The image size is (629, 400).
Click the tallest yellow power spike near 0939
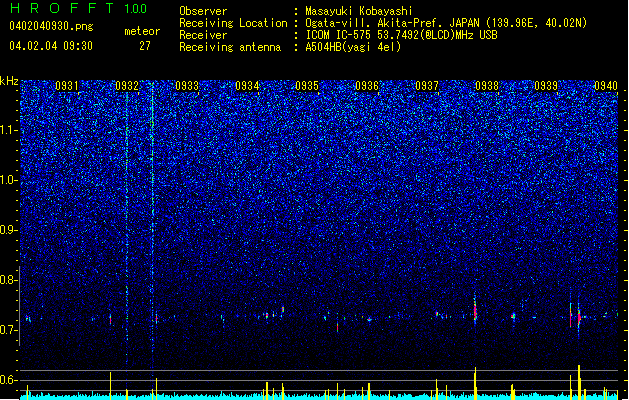coord(579,382)
